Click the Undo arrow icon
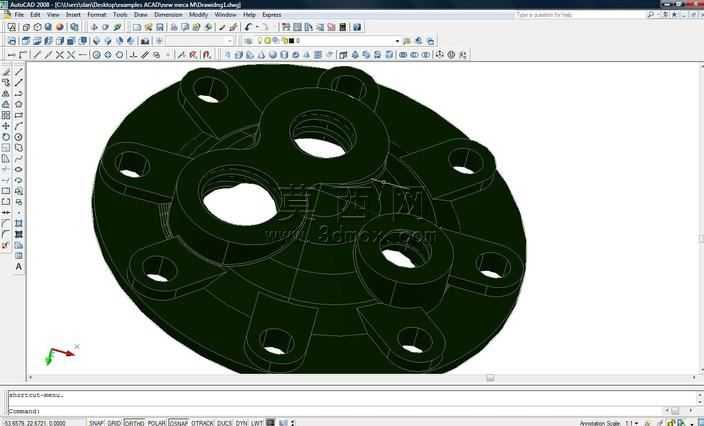 [x=249, y=27]
